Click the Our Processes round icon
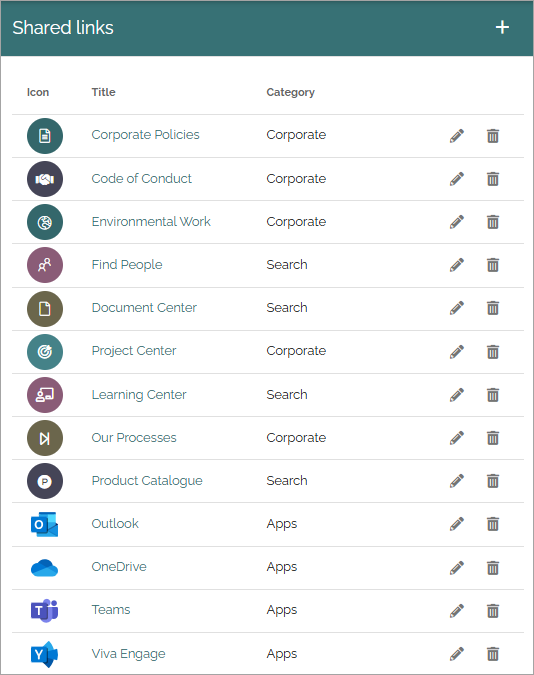 tap(45, 438)
